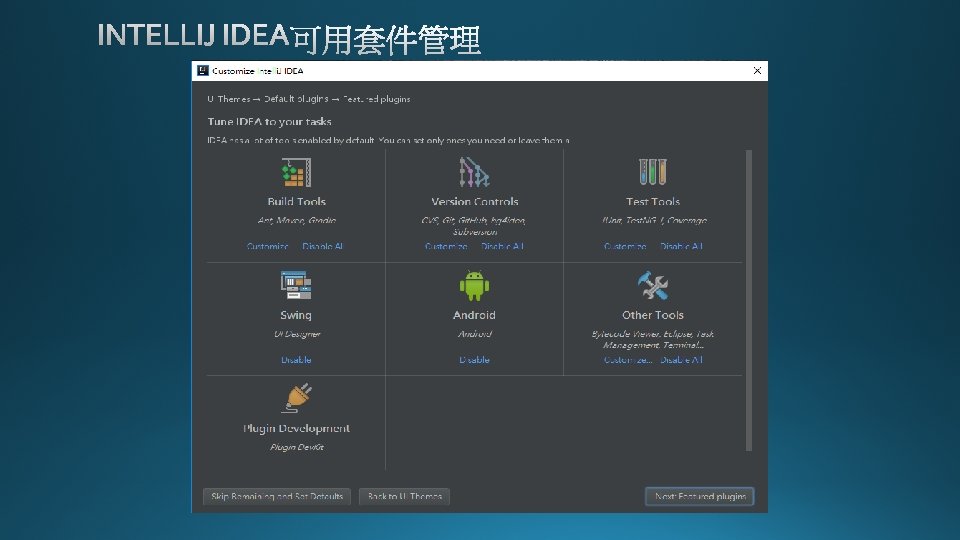Customize Version Controls plugins
The height and width of the screenshot is (540, 960).
tap(446, 246)
